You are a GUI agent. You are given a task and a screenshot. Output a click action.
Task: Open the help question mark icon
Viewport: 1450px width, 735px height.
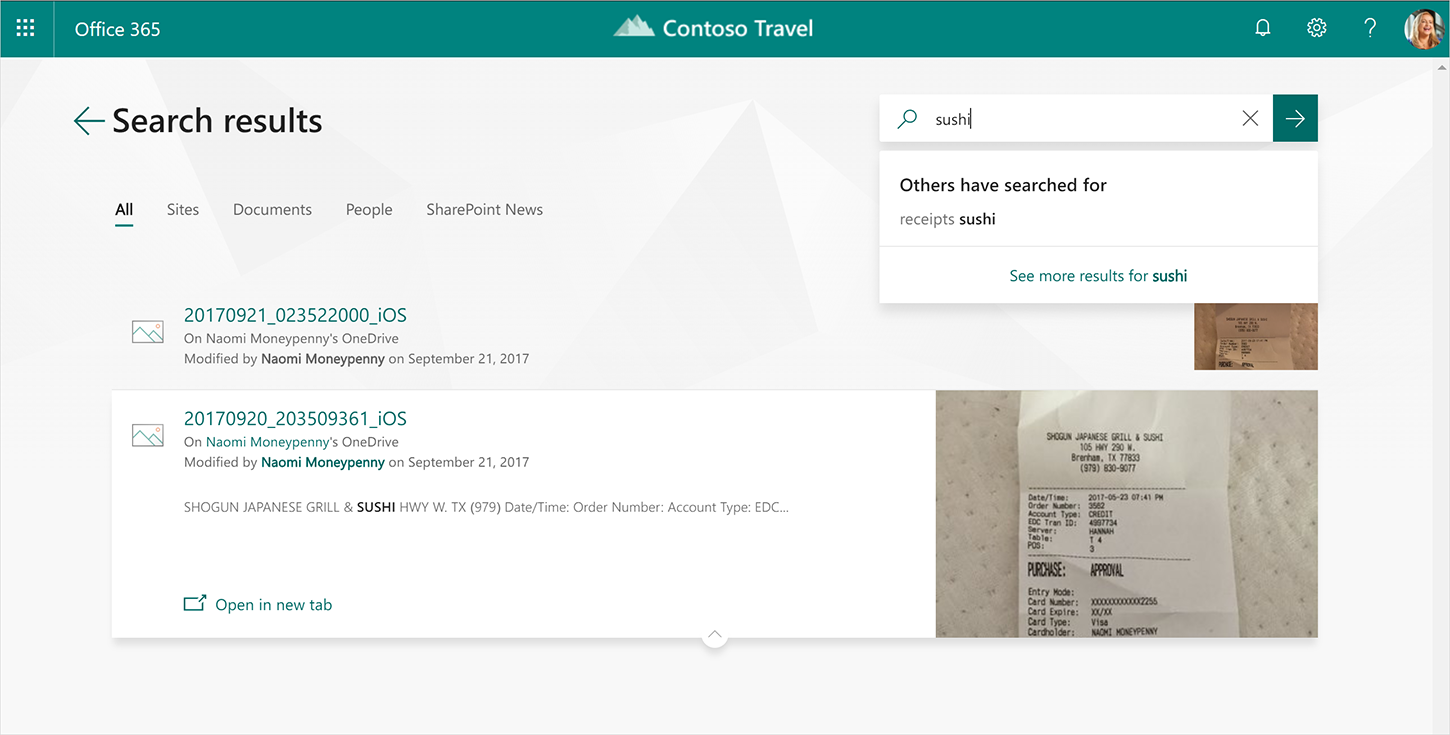point(1369,27)
